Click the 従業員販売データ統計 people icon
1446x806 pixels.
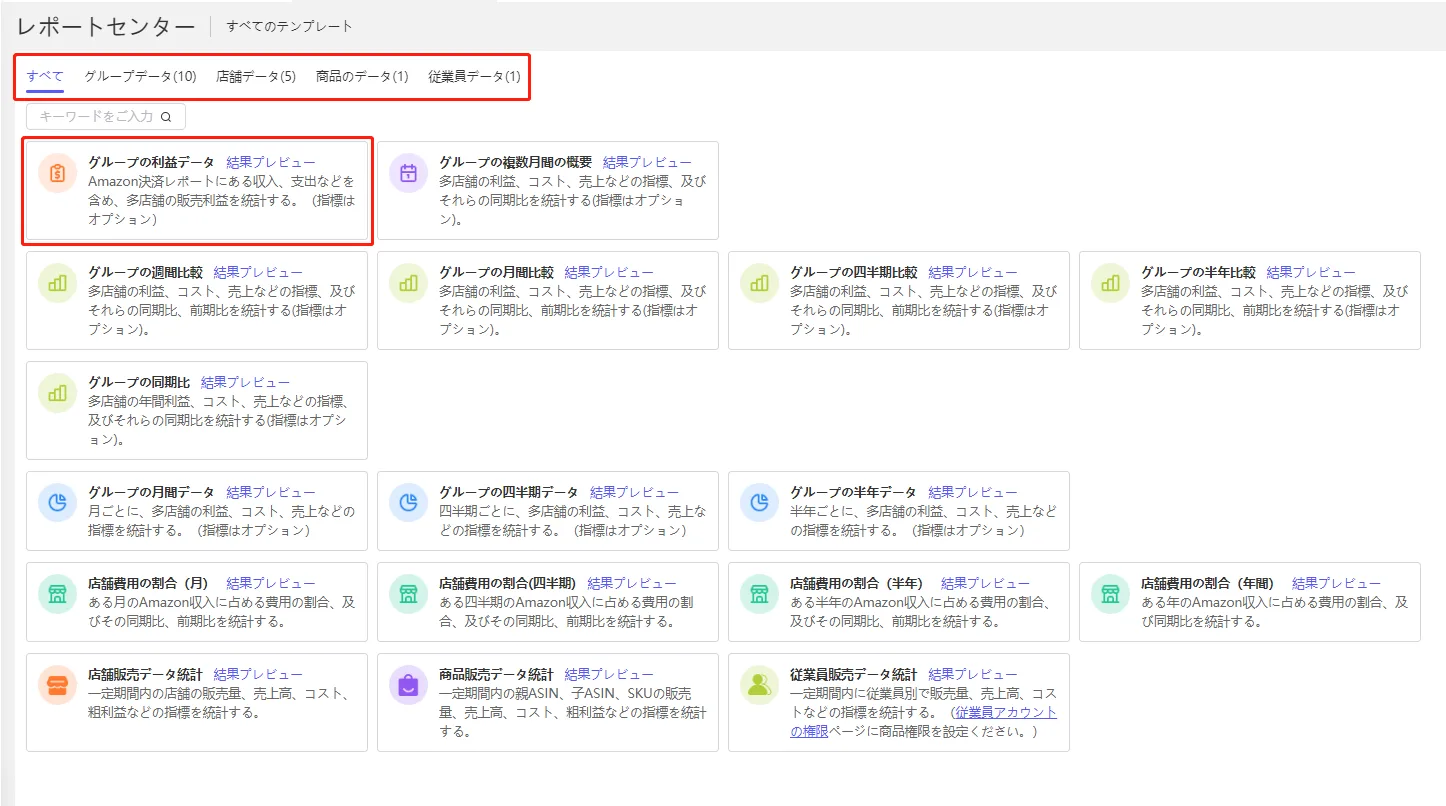(x=760, y=685)
